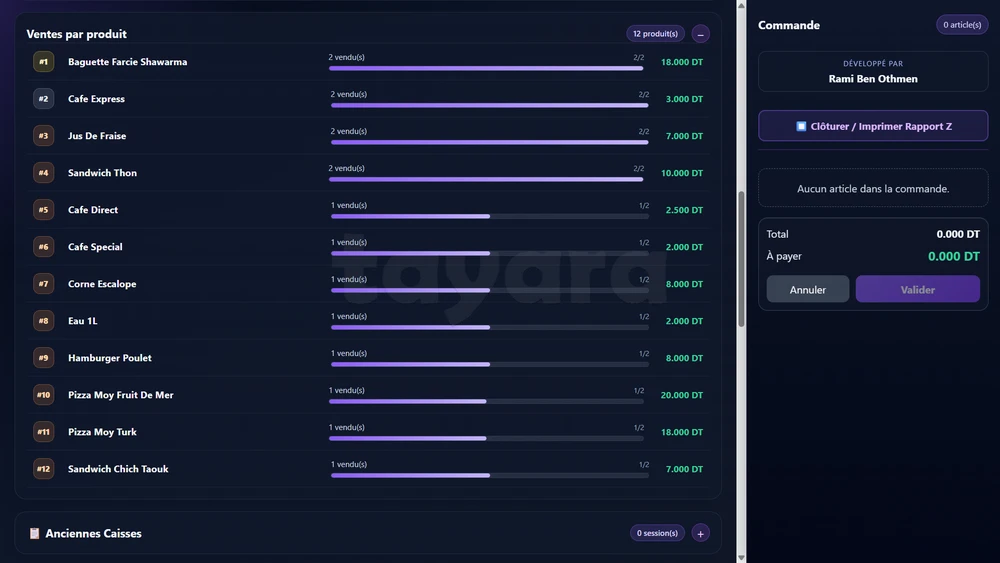The width and height of the screenshot is (1000, 563).
Task: Click the #11 rank badge
Action: [x=43, y=432]
